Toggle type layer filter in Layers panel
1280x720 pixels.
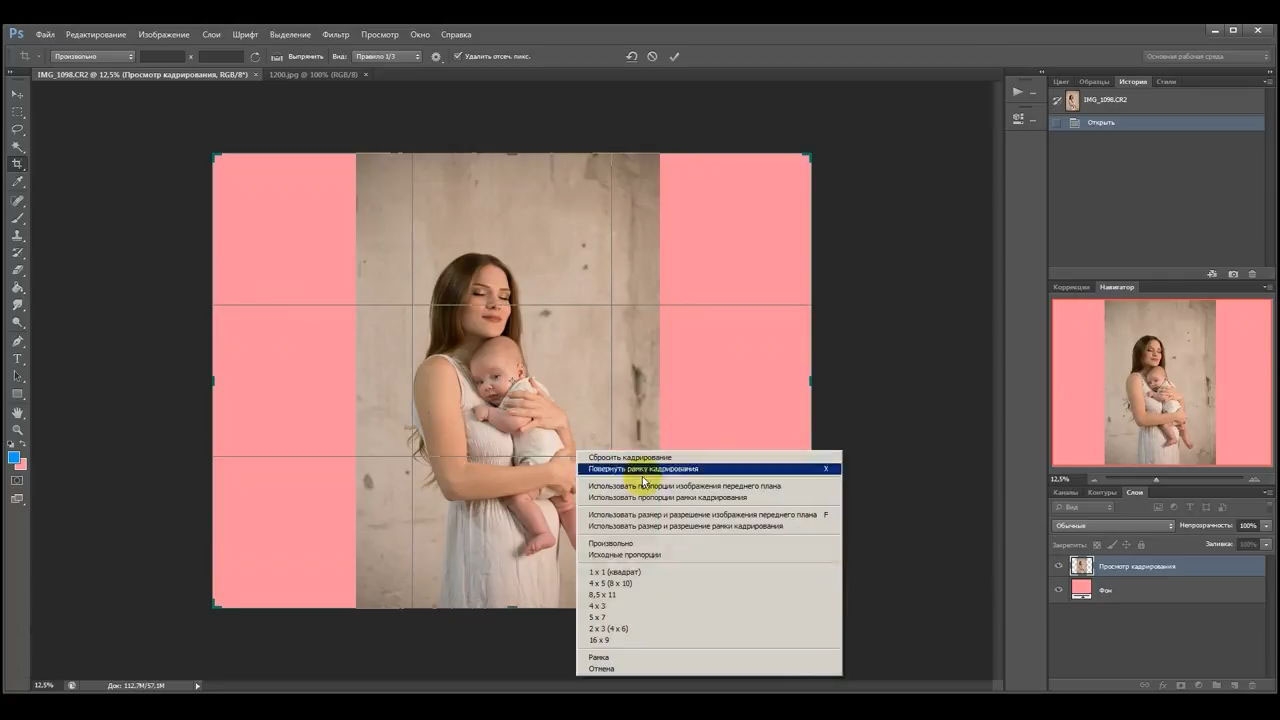tap(1190, 507)
